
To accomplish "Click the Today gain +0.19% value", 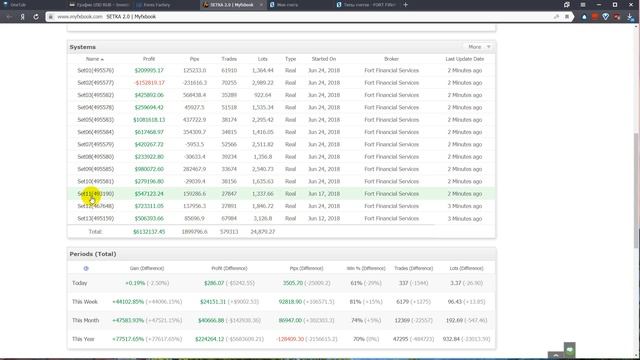I will [x=135, y=283].
